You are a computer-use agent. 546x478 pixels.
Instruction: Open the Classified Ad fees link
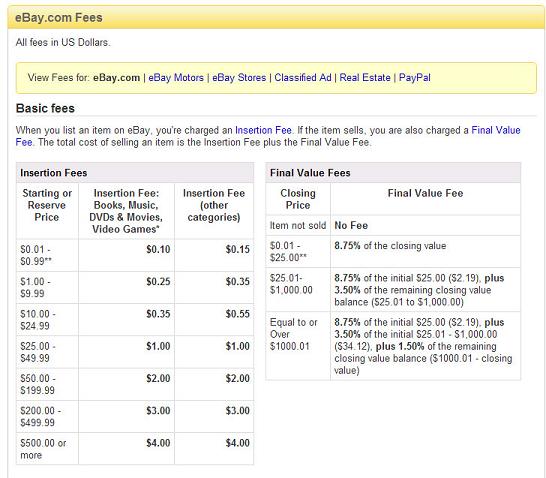click(303, 77)
